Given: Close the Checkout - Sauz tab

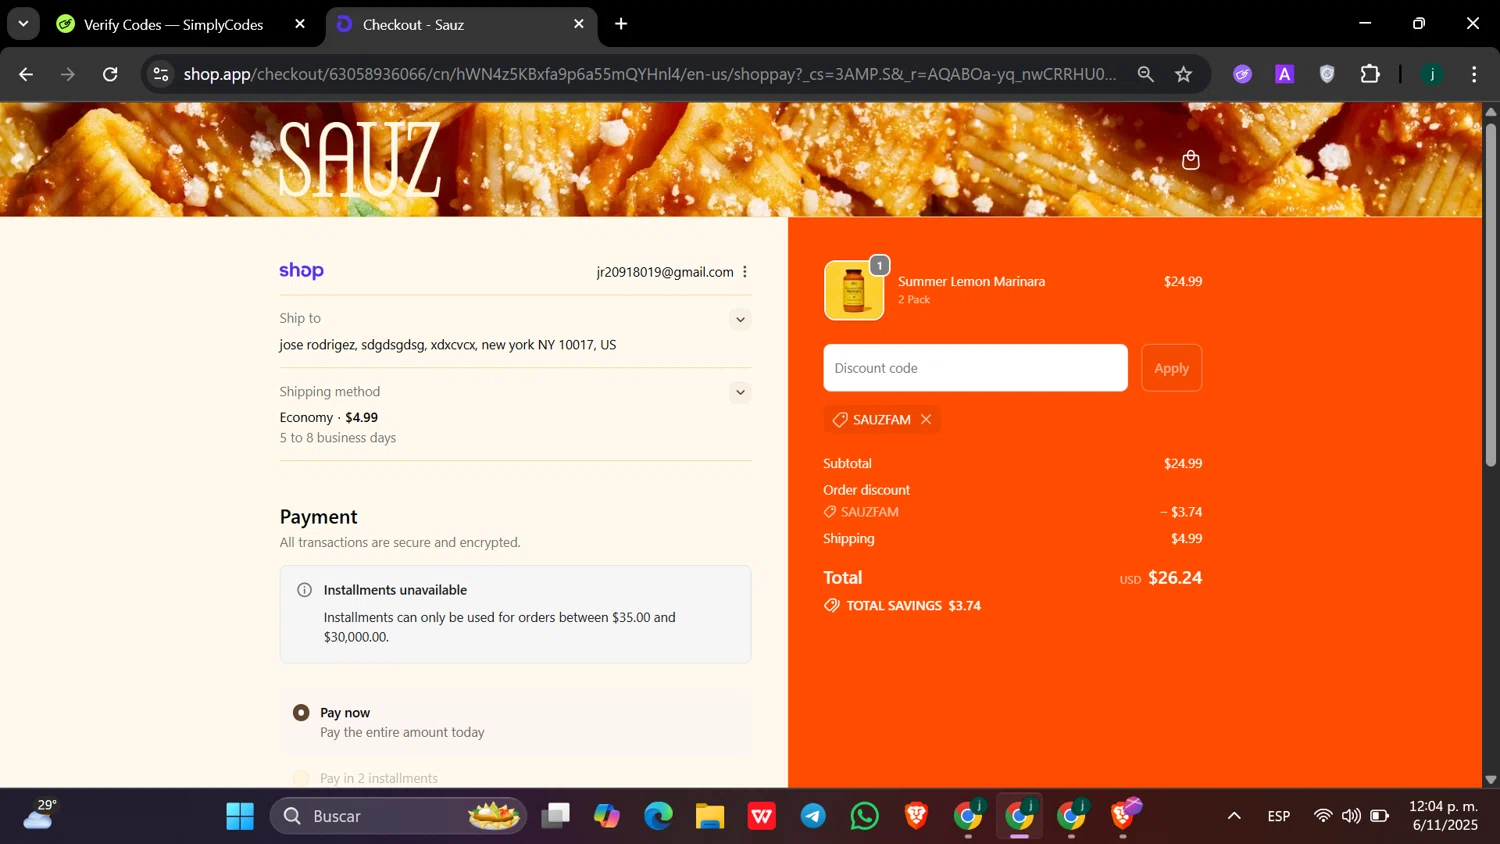Looking at the screenshot, I should (x=579, y=24).
